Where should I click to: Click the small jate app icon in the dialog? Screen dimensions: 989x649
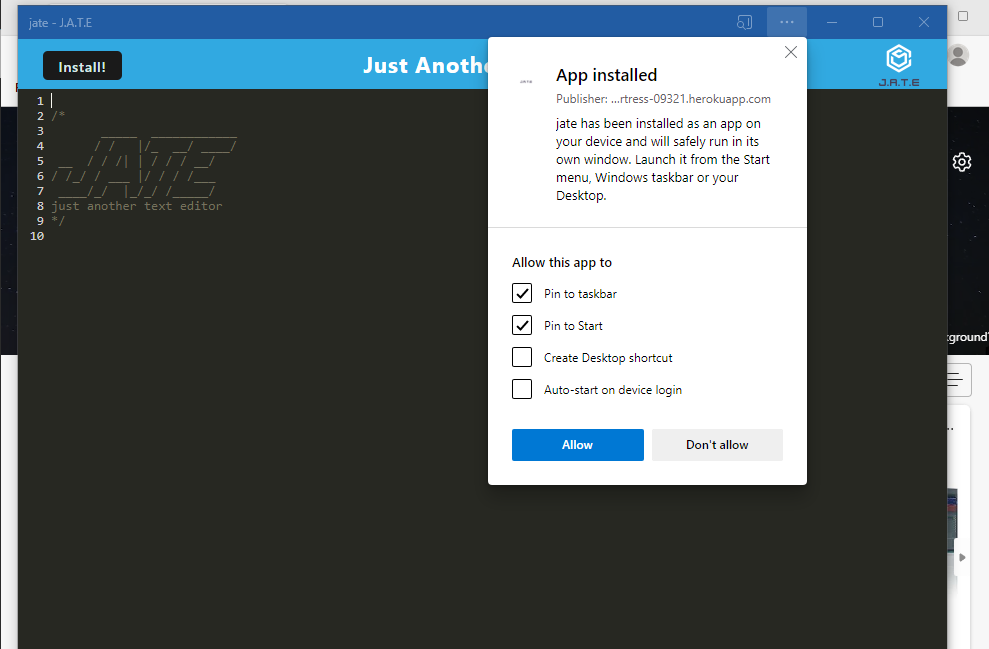pyautogui.click(x=525, y=81)
